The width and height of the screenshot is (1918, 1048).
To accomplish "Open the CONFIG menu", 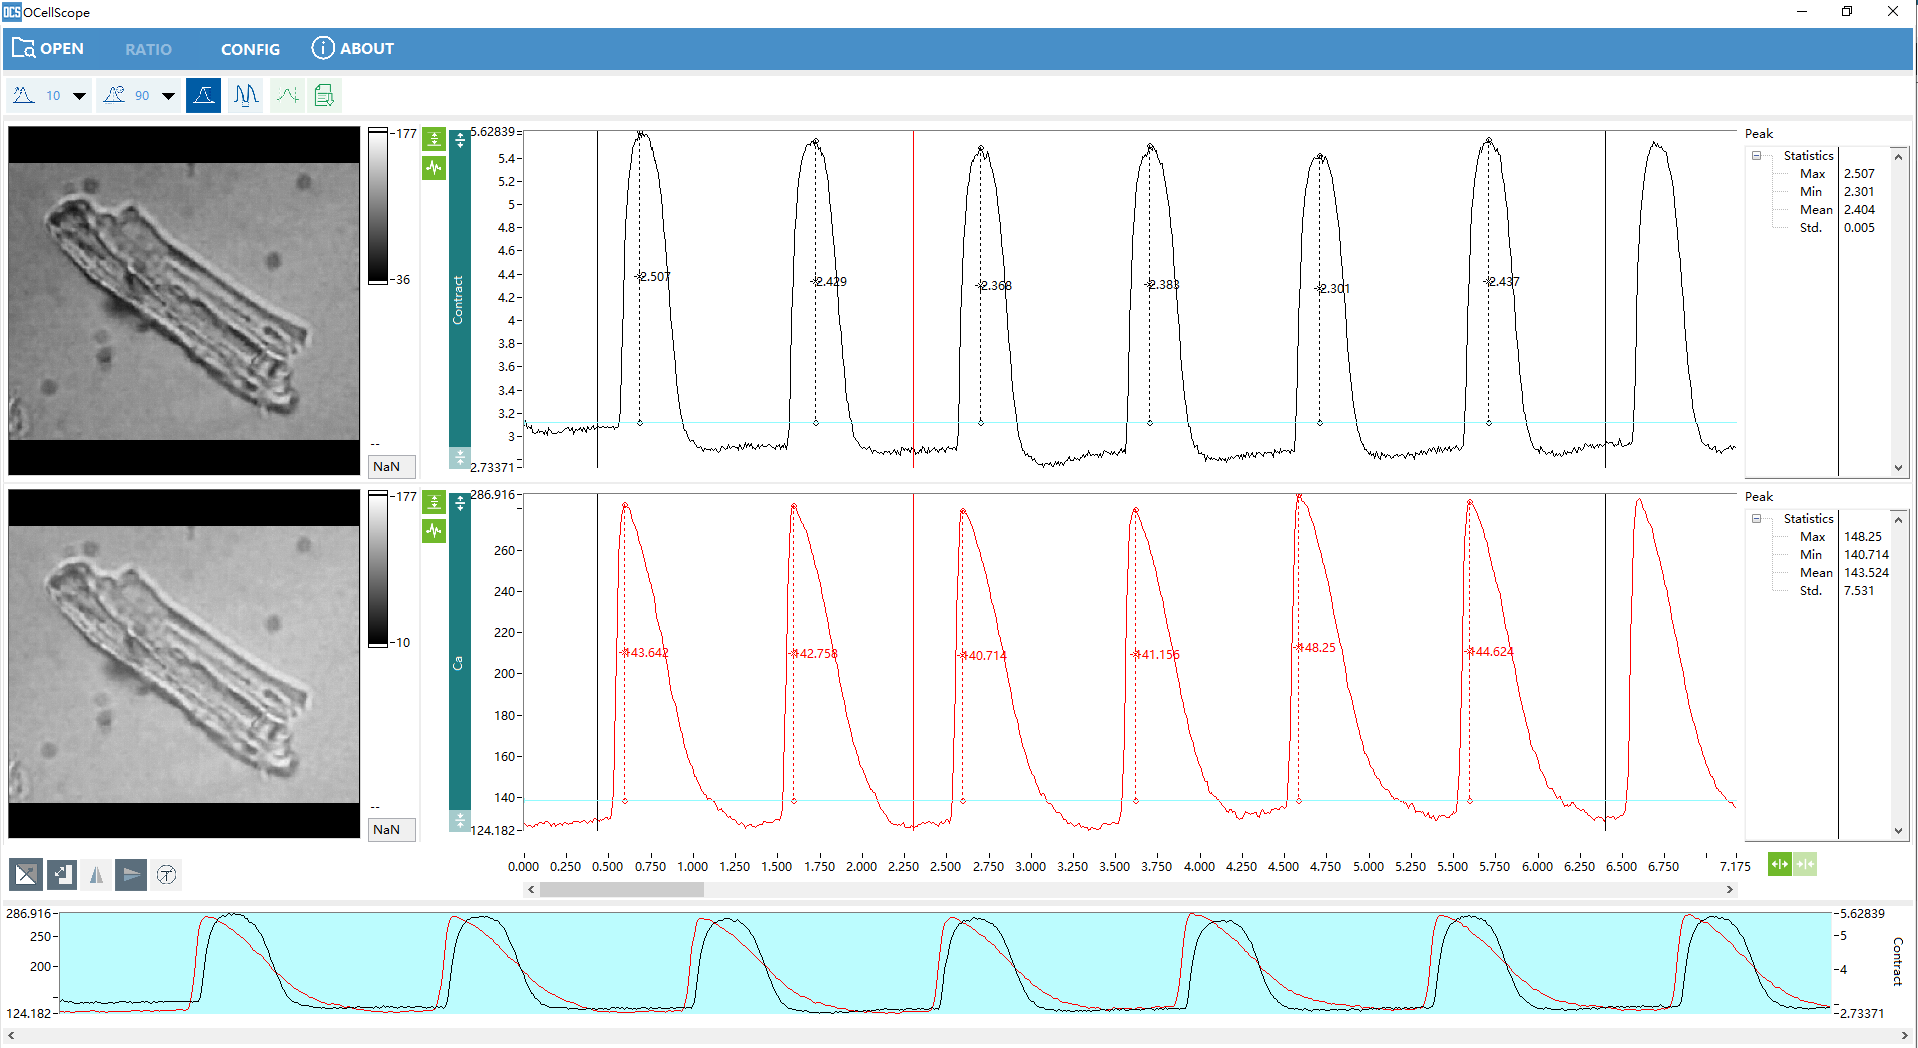I will (250, 49).
